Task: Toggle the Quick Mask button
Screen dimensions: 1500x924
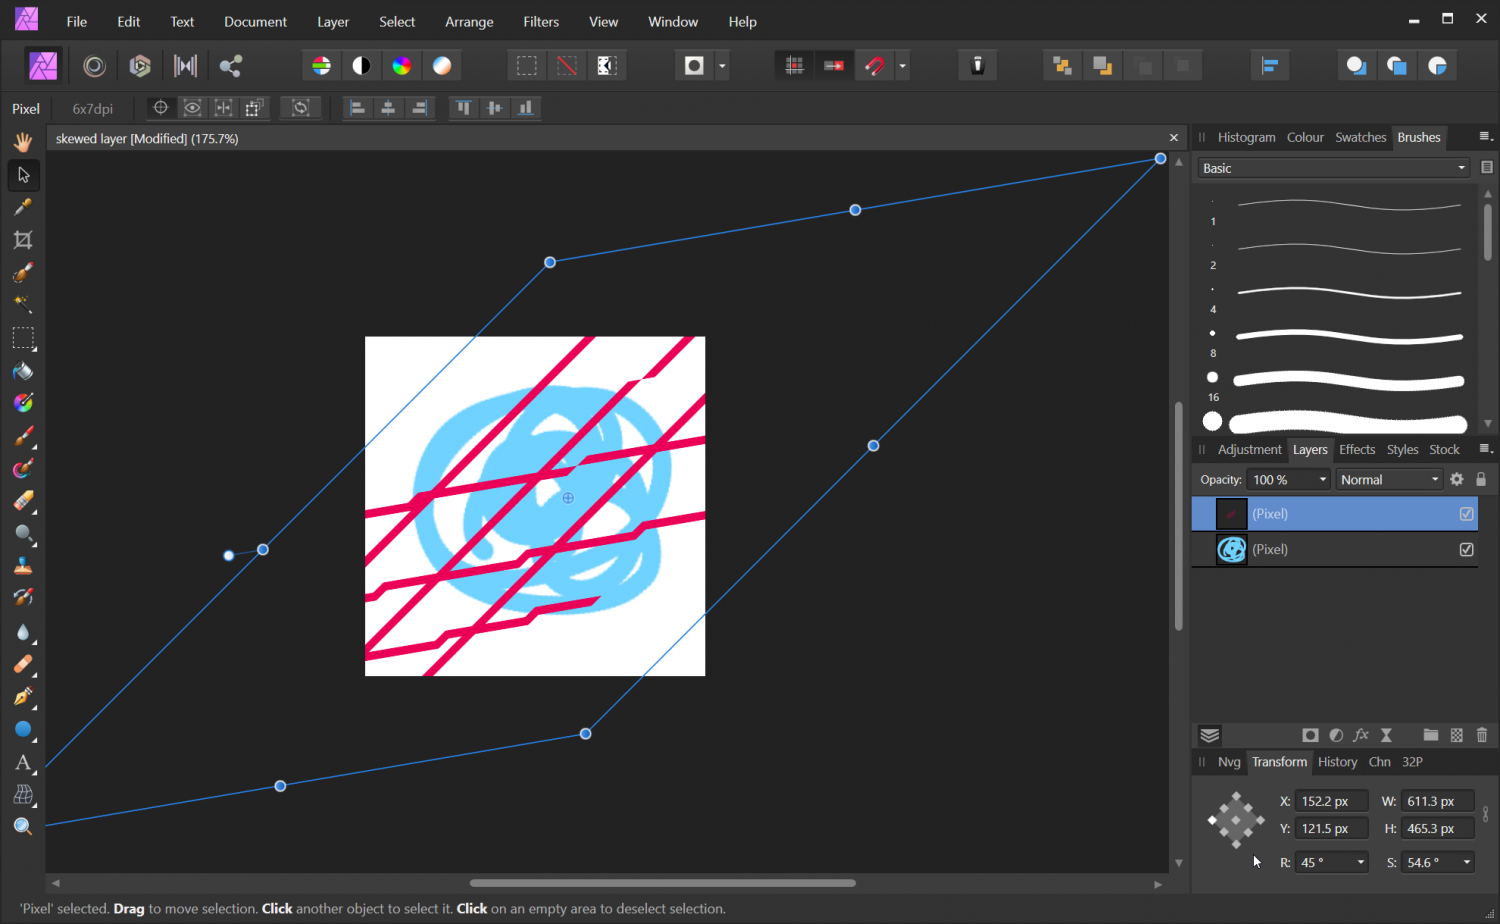Action: tap(694, 66)
